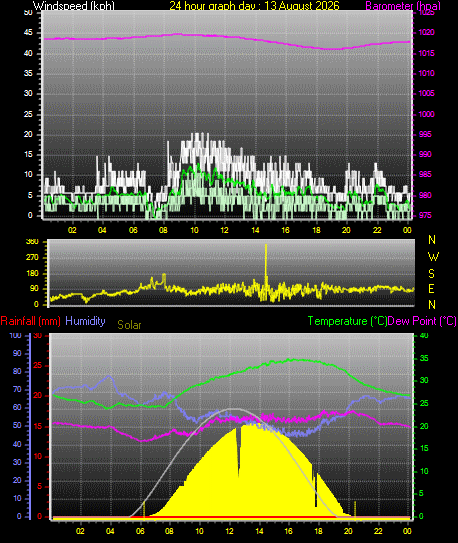Click the 995 barometer axis value
458x543 pixels.
point(425,134)
